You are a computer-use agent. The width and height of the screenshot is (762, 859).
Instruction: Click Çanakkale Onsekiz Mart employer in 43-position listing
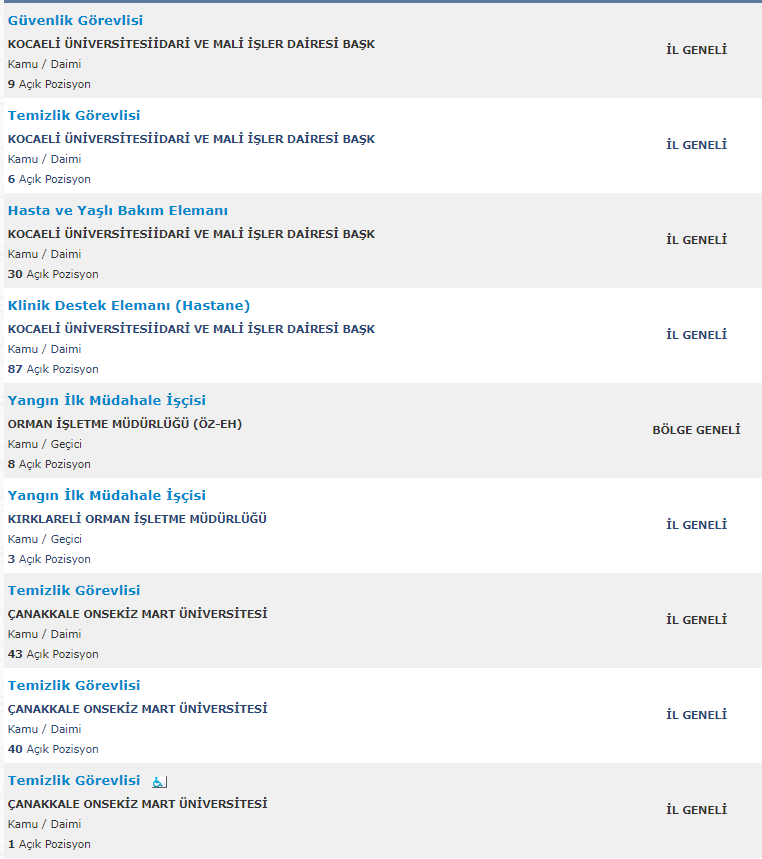pyautogui.click(x=137, y=614)
